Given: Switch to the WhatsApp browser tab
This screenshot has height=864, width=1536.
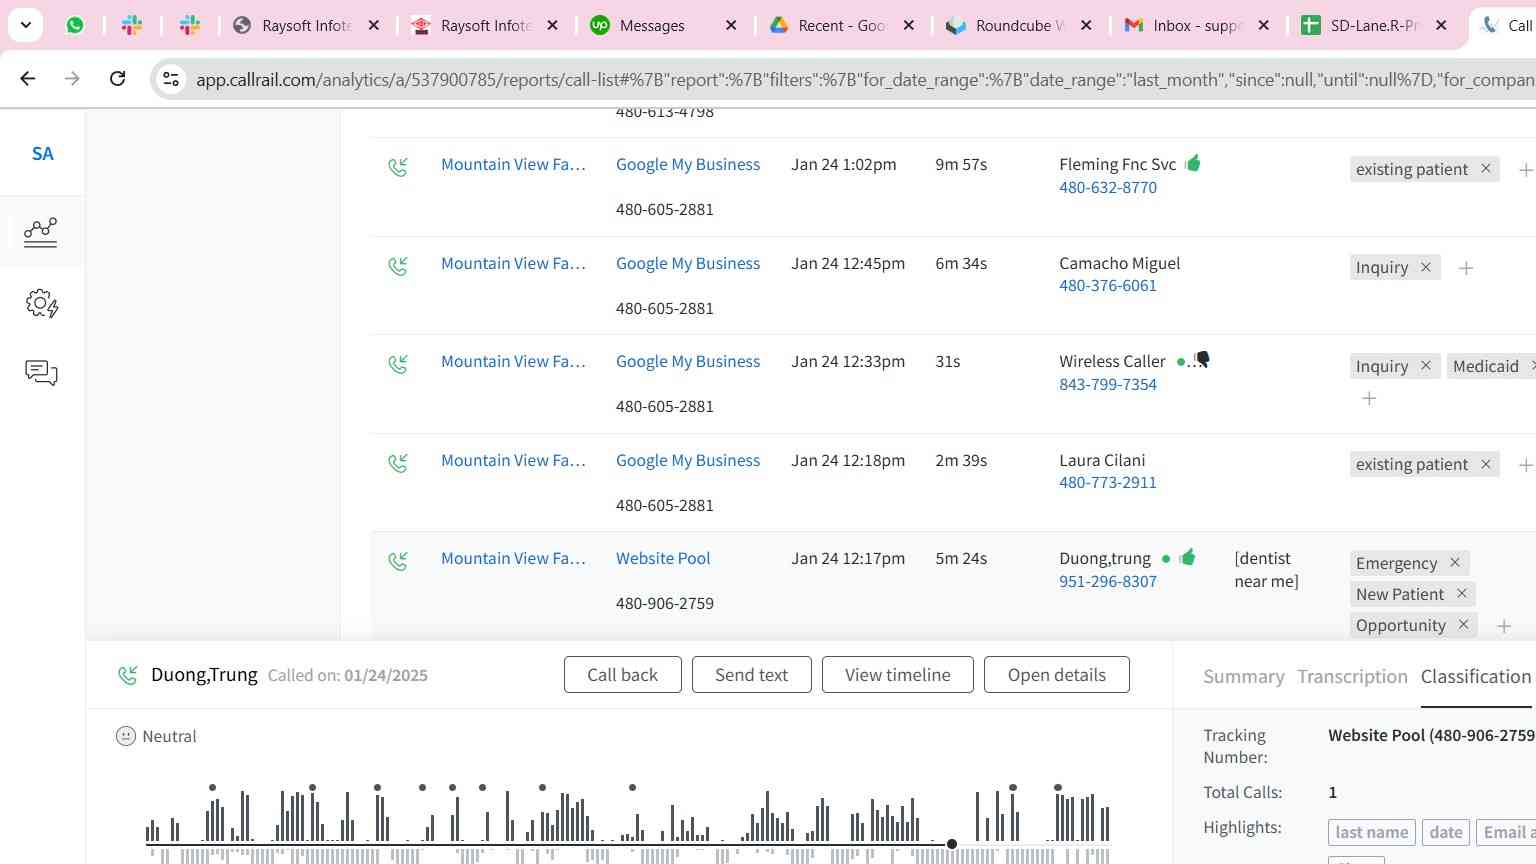Looking at the screenshot, I should [75, 25].
